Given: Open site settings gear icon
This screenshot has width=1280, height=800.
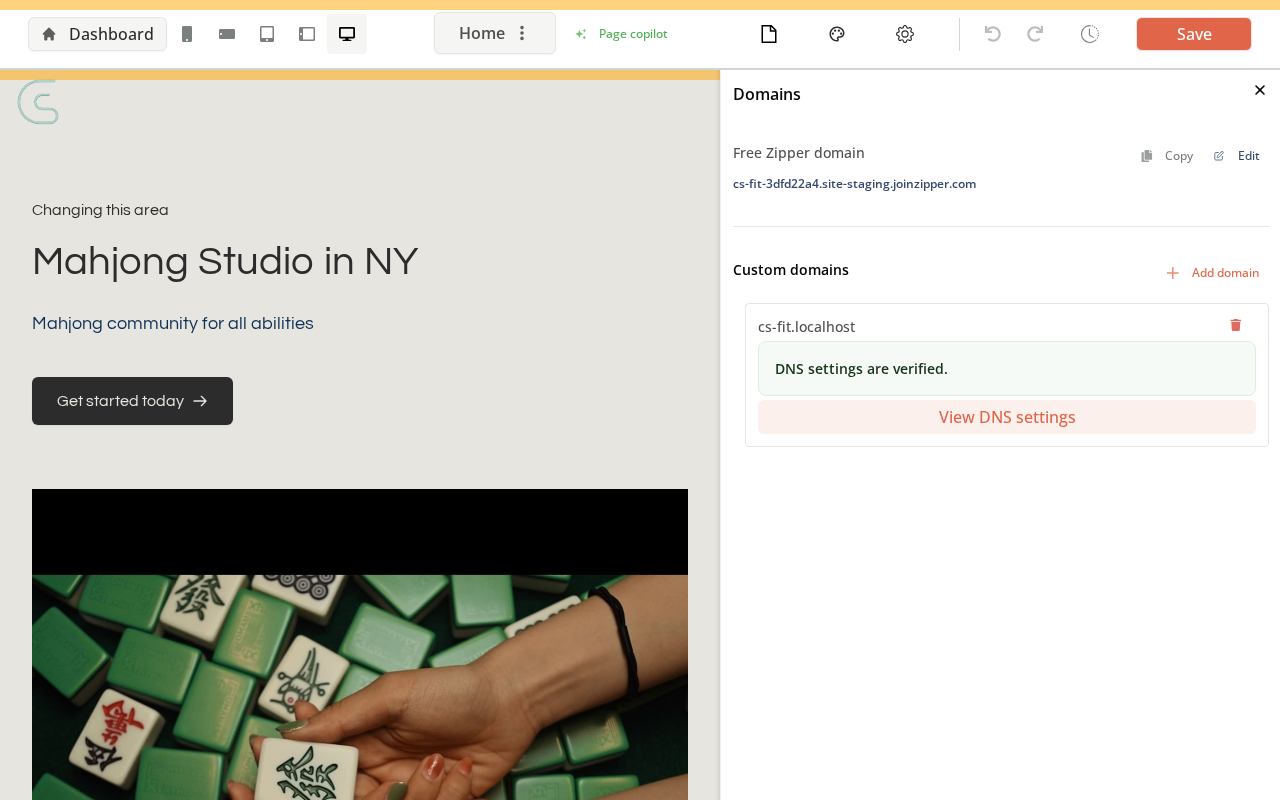Looking at the screenshot, I should click(x=905, y=34).
